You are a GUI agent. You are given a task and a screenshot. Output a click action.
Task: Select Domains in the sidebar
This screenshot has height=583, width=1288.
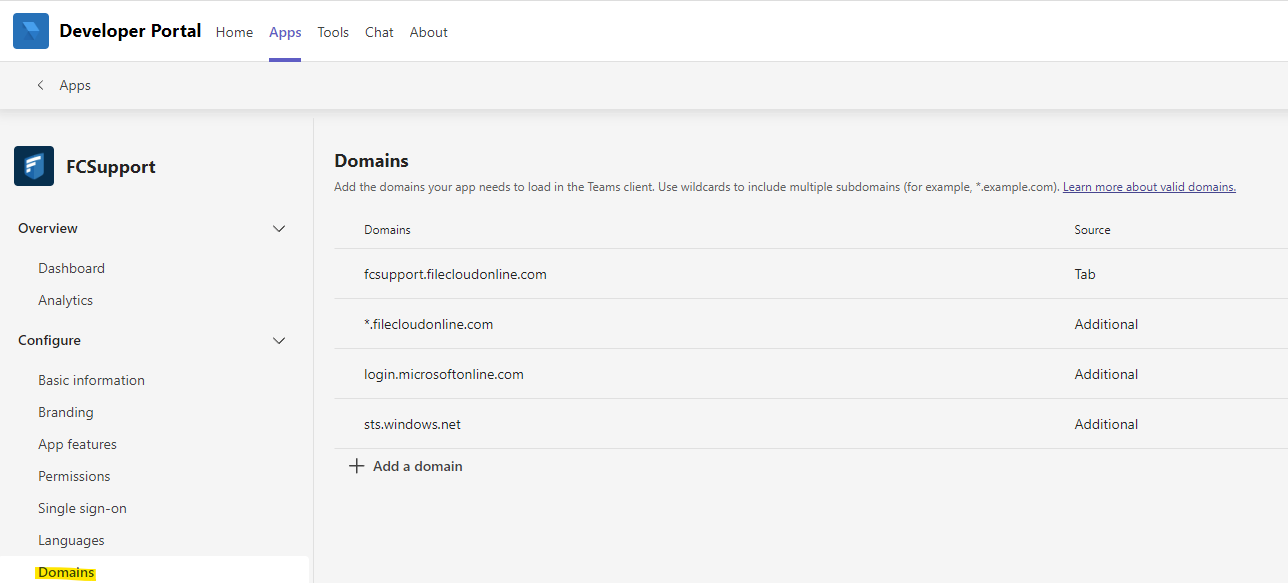point(66,573)
